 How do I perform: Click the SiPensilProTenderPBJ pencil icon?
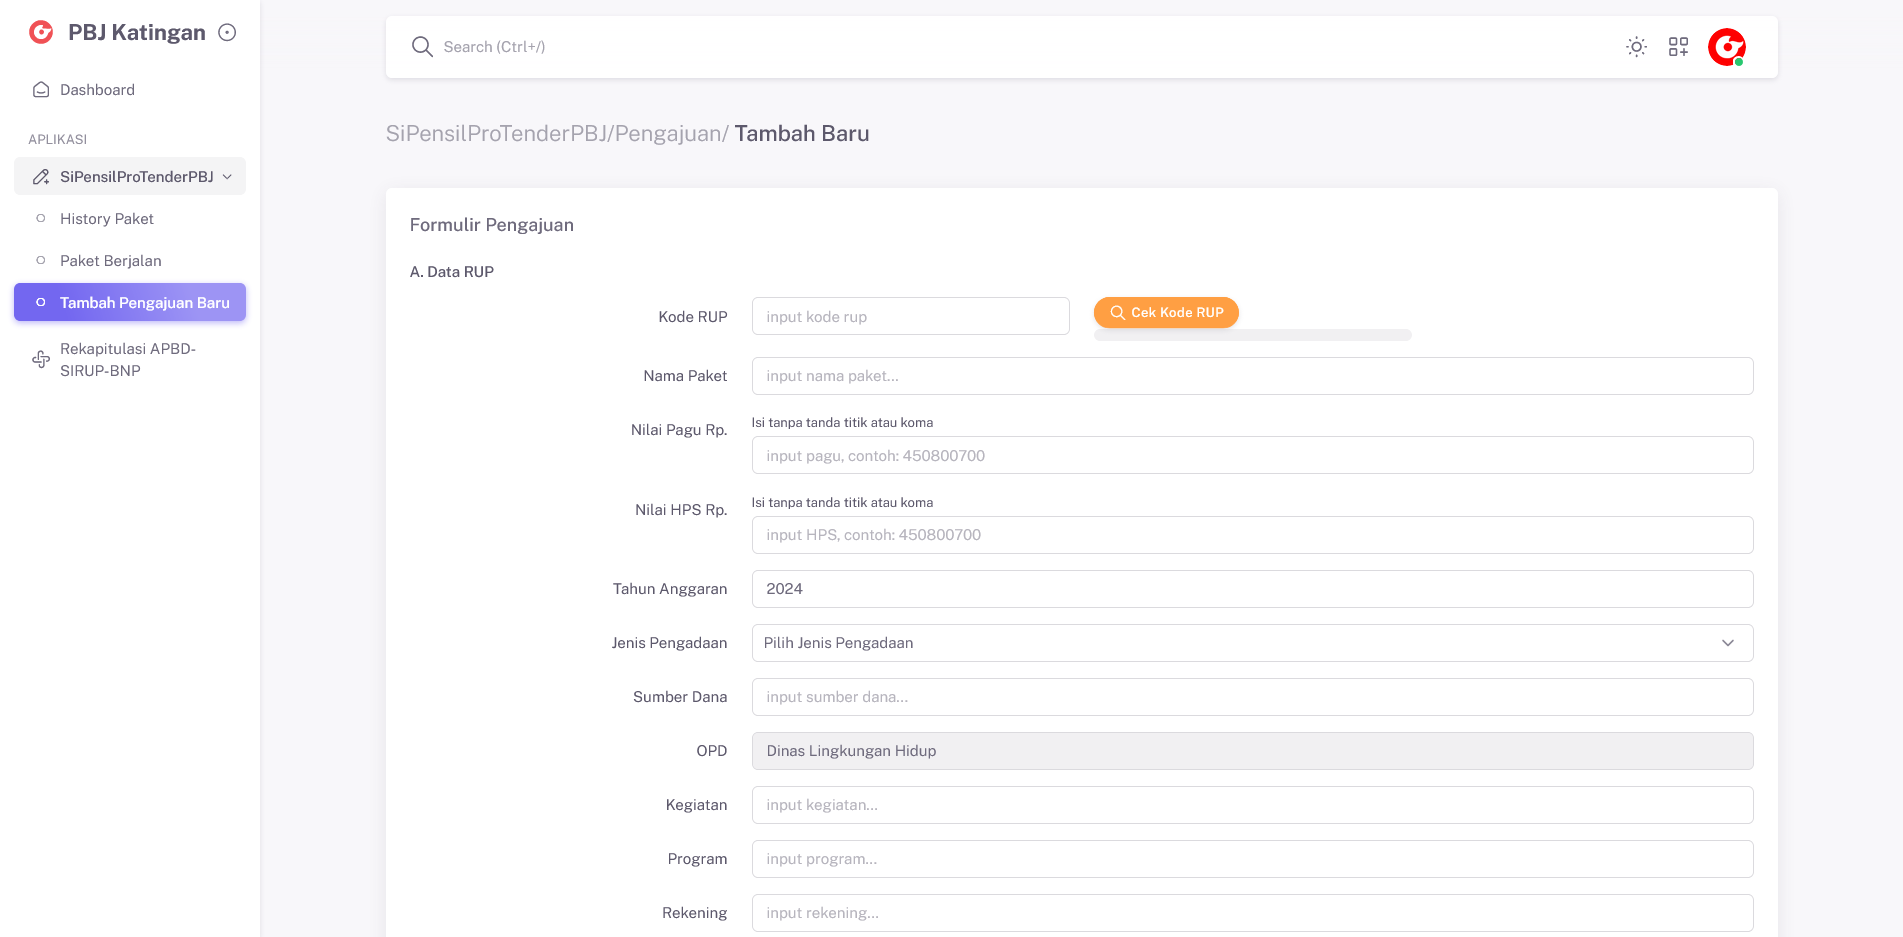point(41,177)
